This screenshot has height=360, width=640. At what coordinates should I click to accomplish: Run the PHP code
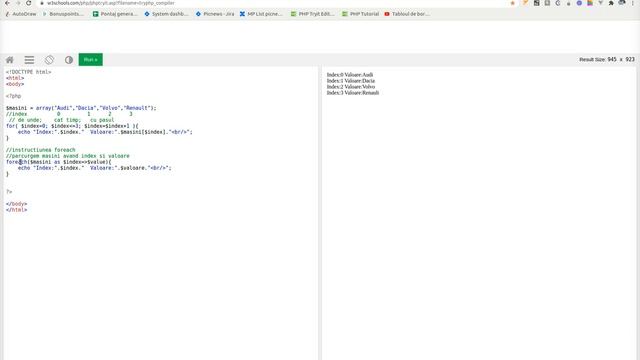coord(91,60)
